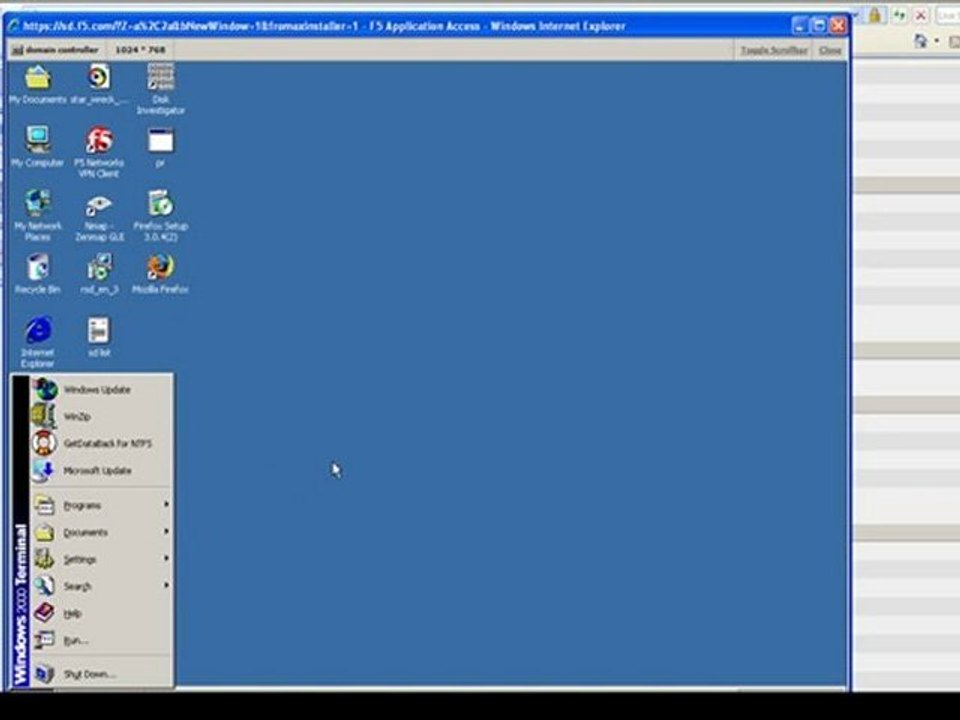The image size is (960, 720).
Task: Select Microsoft Update in Start menu
Action: point(101,470)
